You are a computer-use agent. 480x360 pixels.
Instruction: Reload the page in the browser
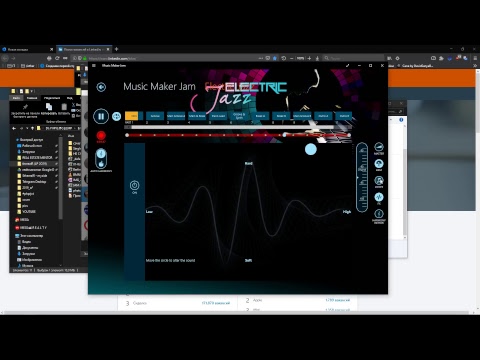57,58
